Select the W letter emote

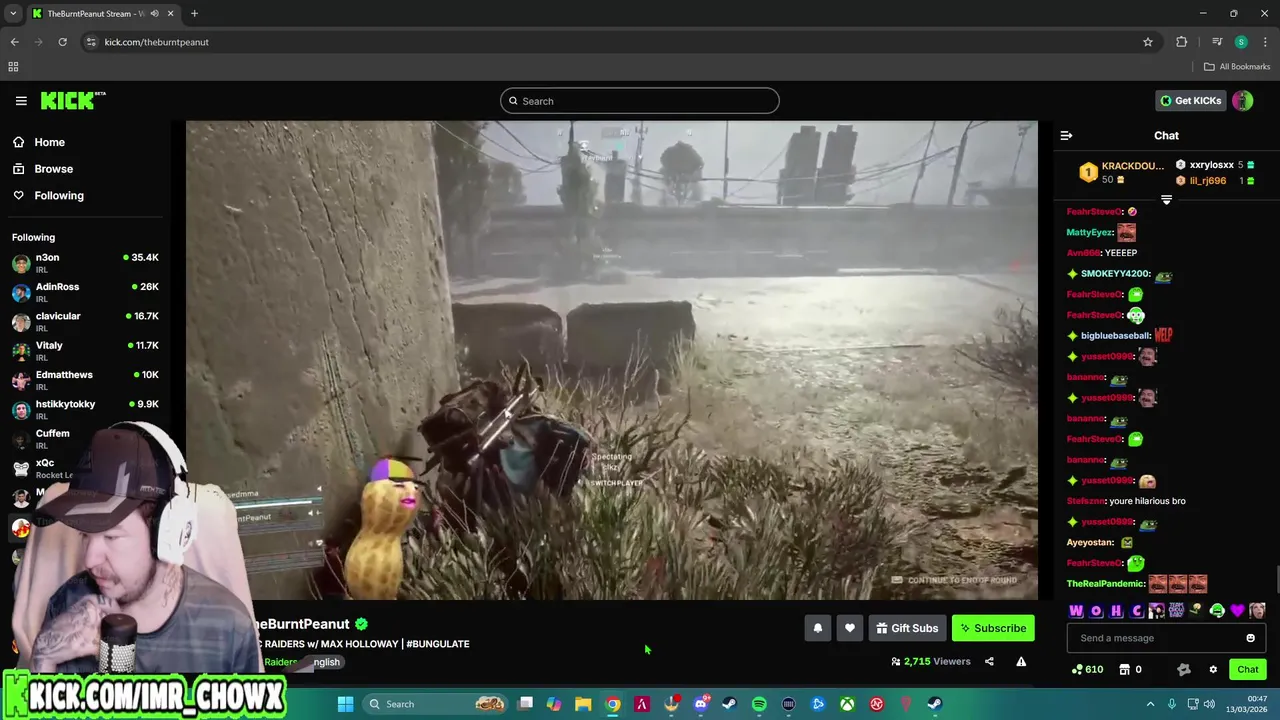1076,610
